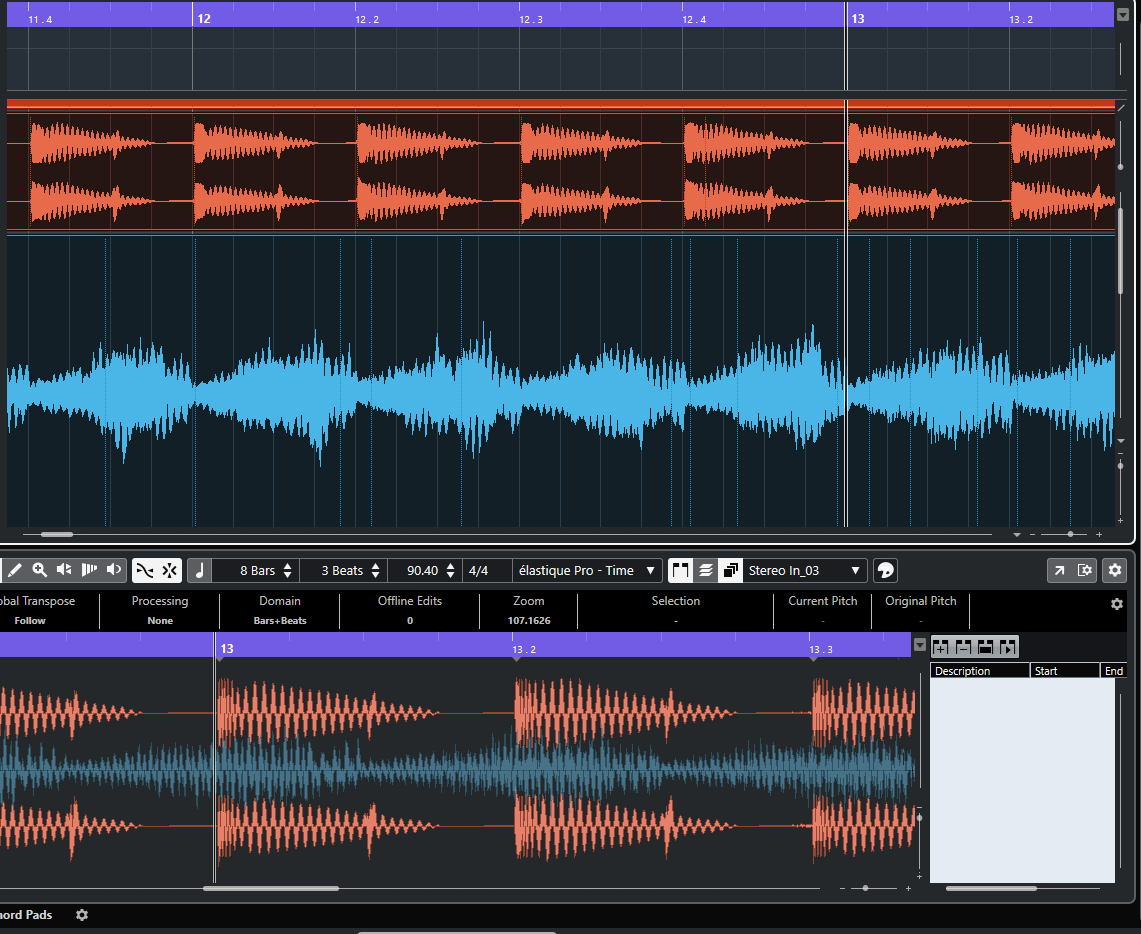This screenshot has height=934, width=1141.
Task: Increase the 8 Bars length stepper
Action: tap(287, 566)
